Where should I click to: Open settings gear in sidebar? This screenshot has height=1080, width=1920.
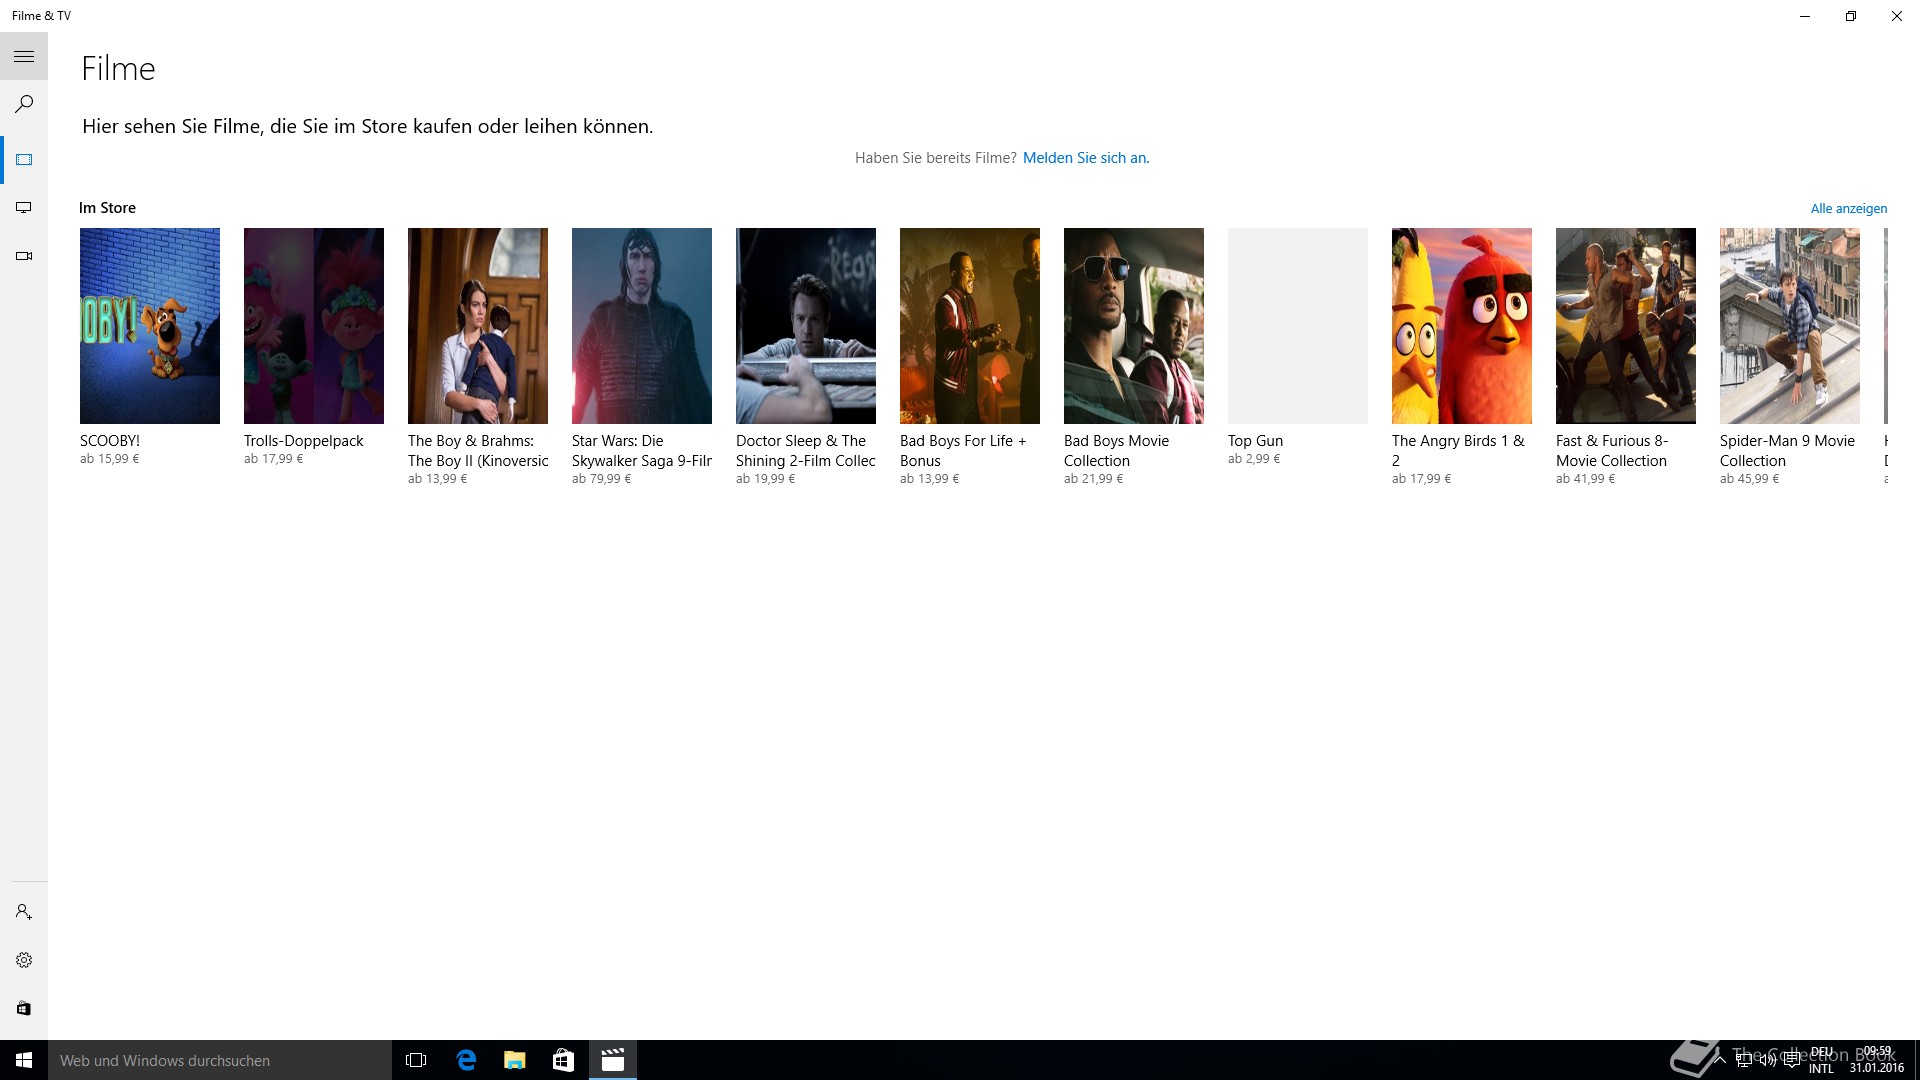[x=24, y=960]
